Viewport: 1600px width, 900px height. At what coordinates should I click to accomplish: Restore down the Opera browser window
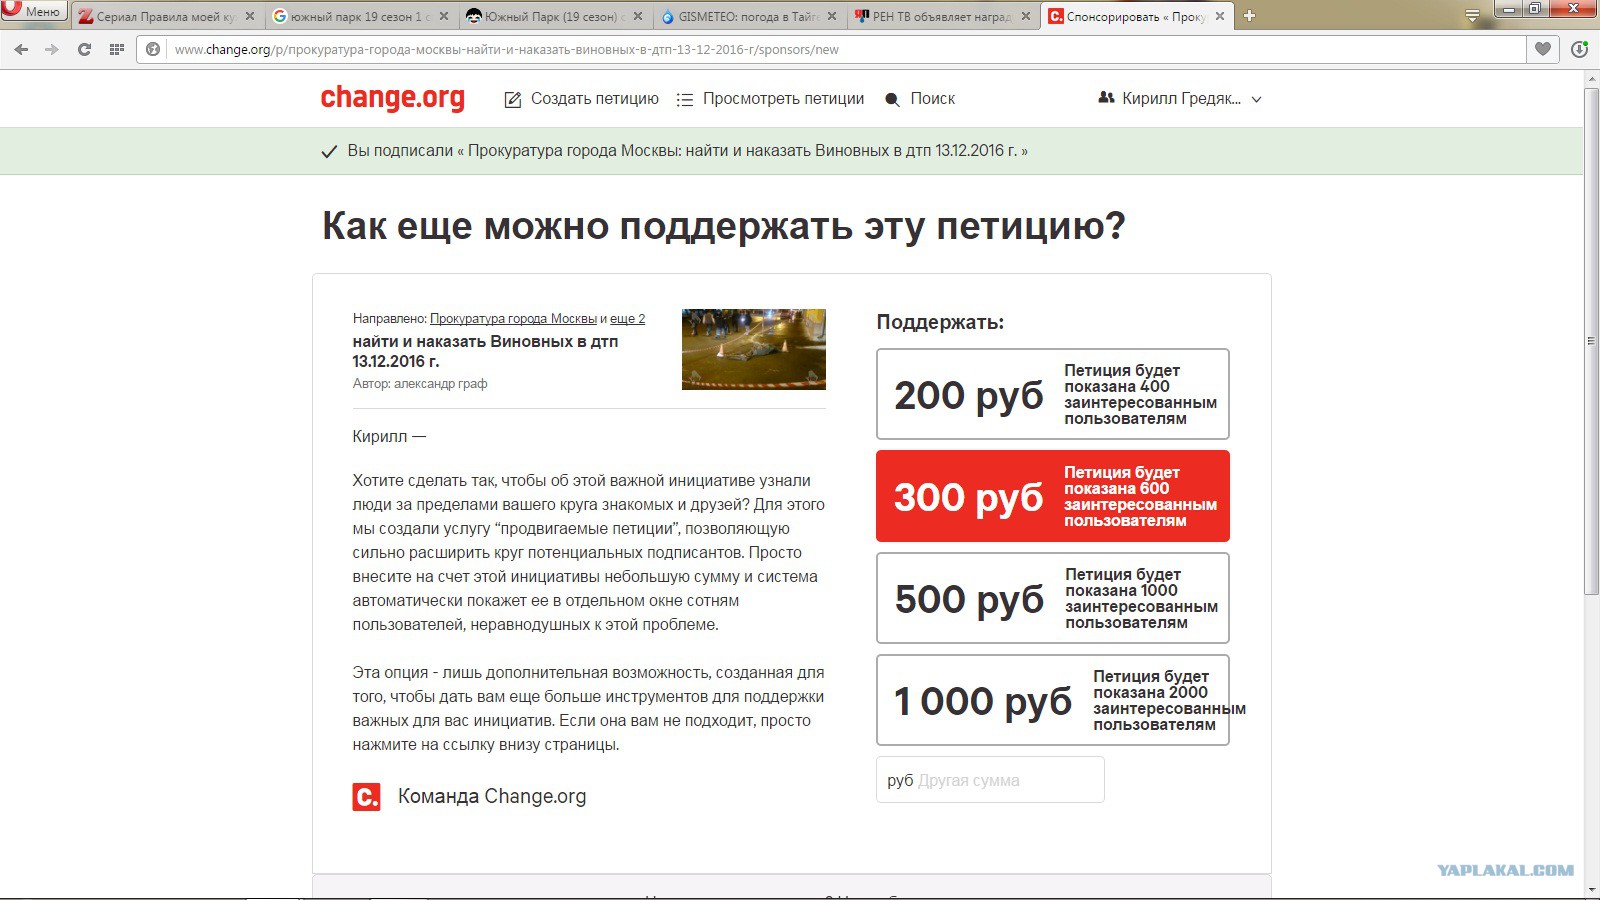pos(1535,8)
